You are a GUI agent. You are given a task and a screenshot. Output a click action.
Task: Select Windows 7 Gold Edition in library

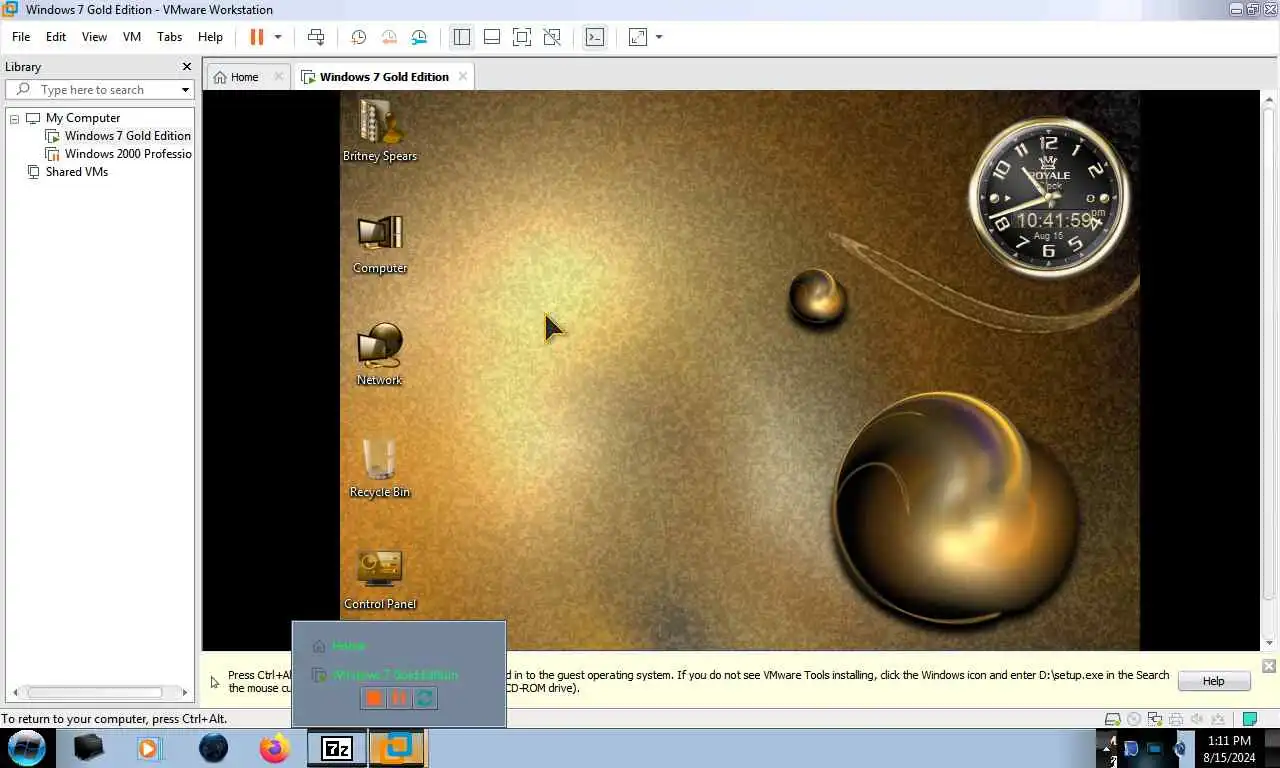(x=128, y=136)
